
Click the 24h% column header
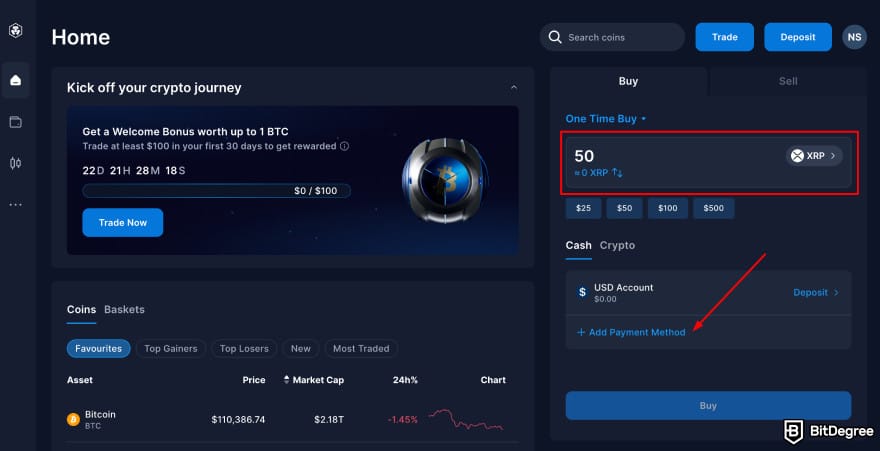(x=405, y=380)
